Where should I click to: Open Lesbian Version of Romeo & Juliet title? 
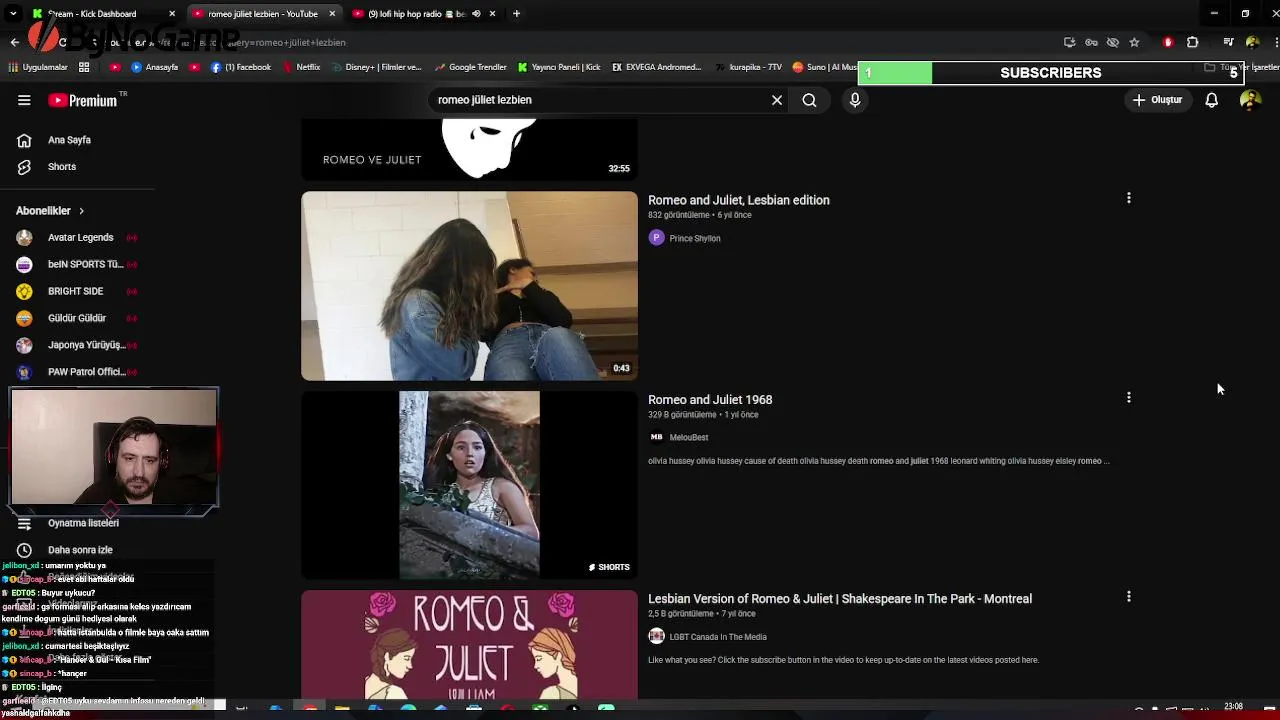click(x=840, y=598)
